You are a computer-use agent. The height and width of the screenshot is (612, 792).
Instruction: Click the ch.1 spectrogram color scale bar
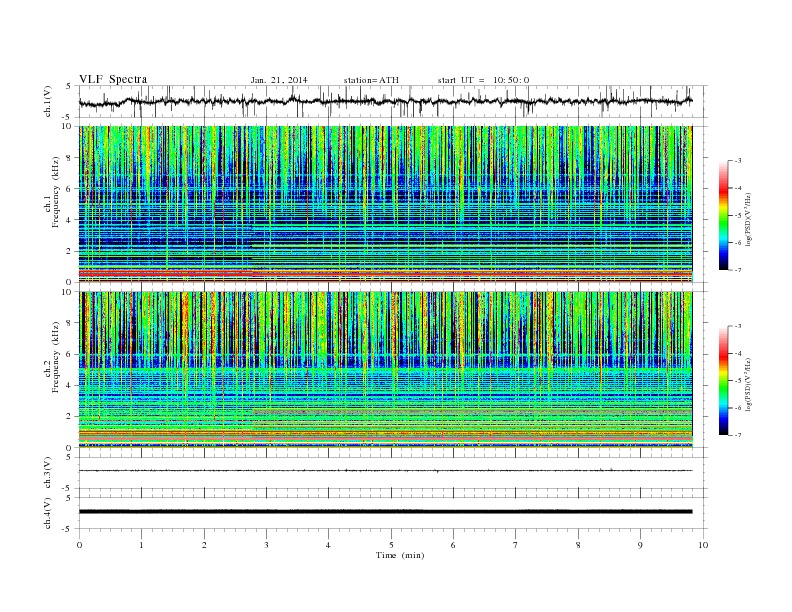(723, 215)
